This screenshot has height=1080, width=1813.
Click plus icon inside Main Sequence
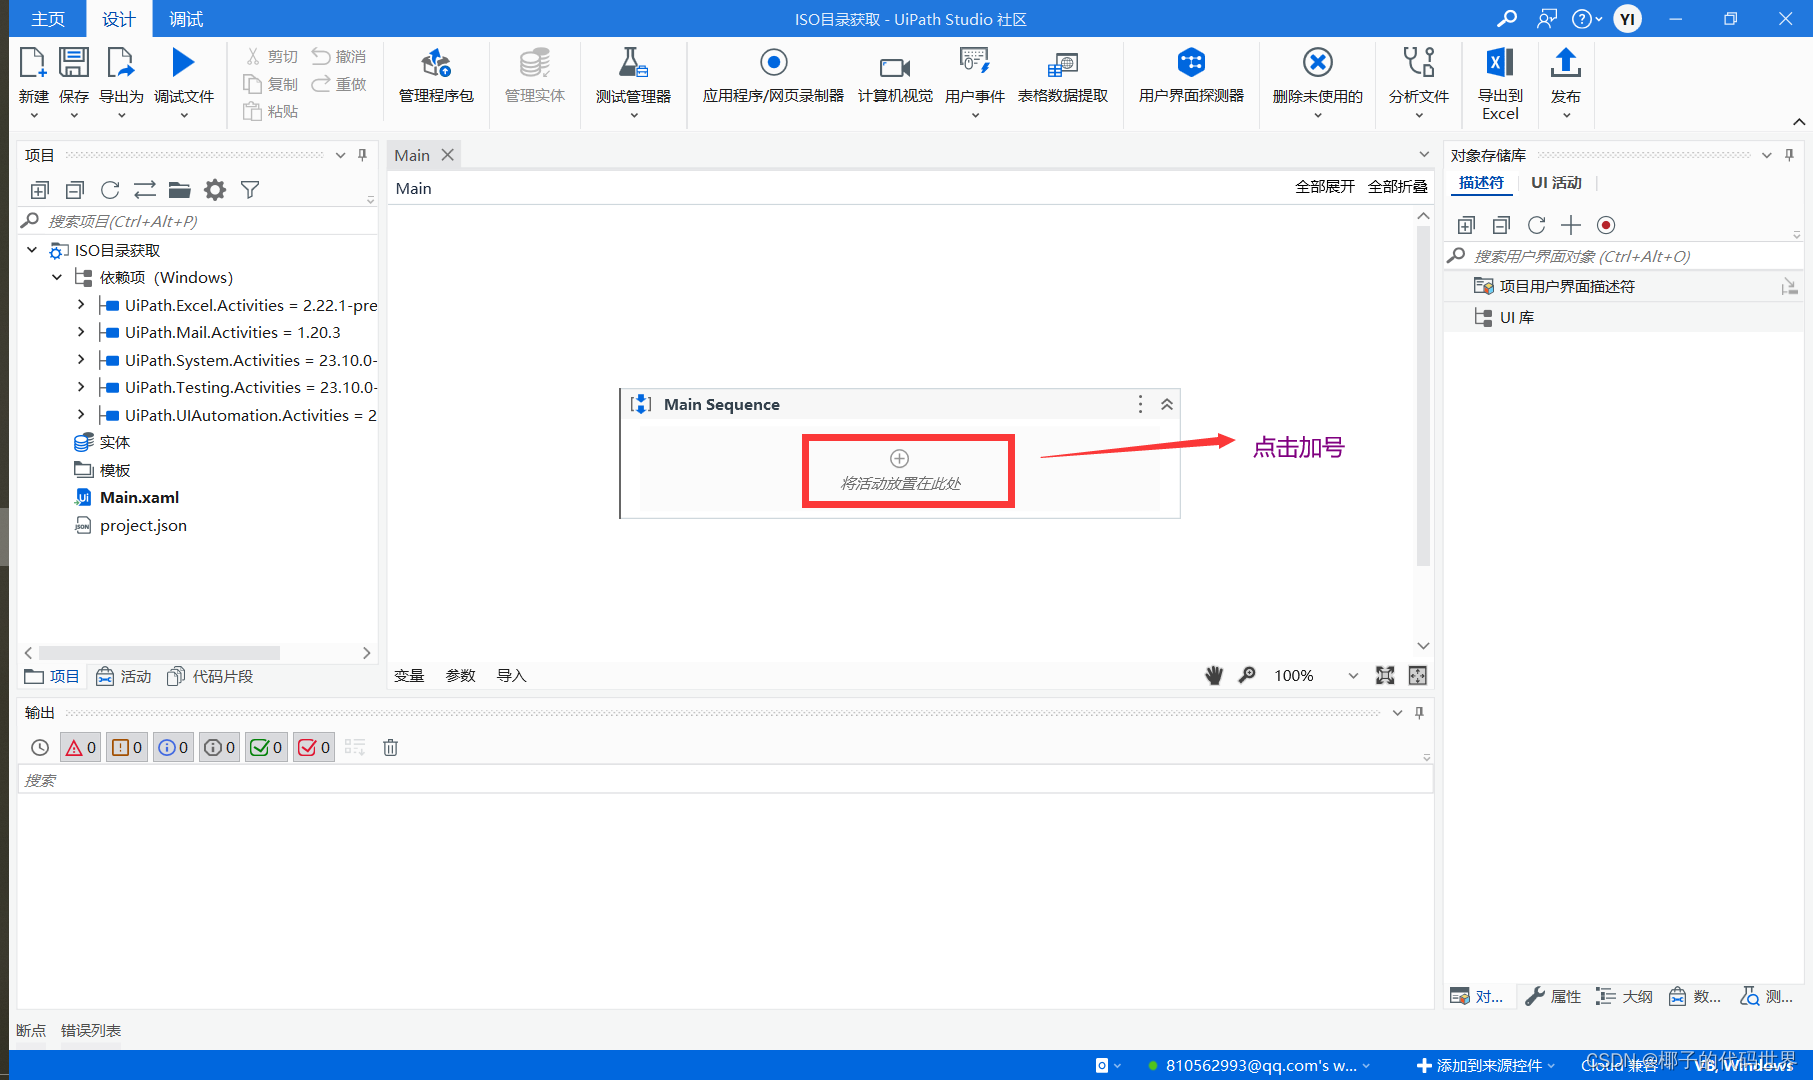[x=900, y=458]
